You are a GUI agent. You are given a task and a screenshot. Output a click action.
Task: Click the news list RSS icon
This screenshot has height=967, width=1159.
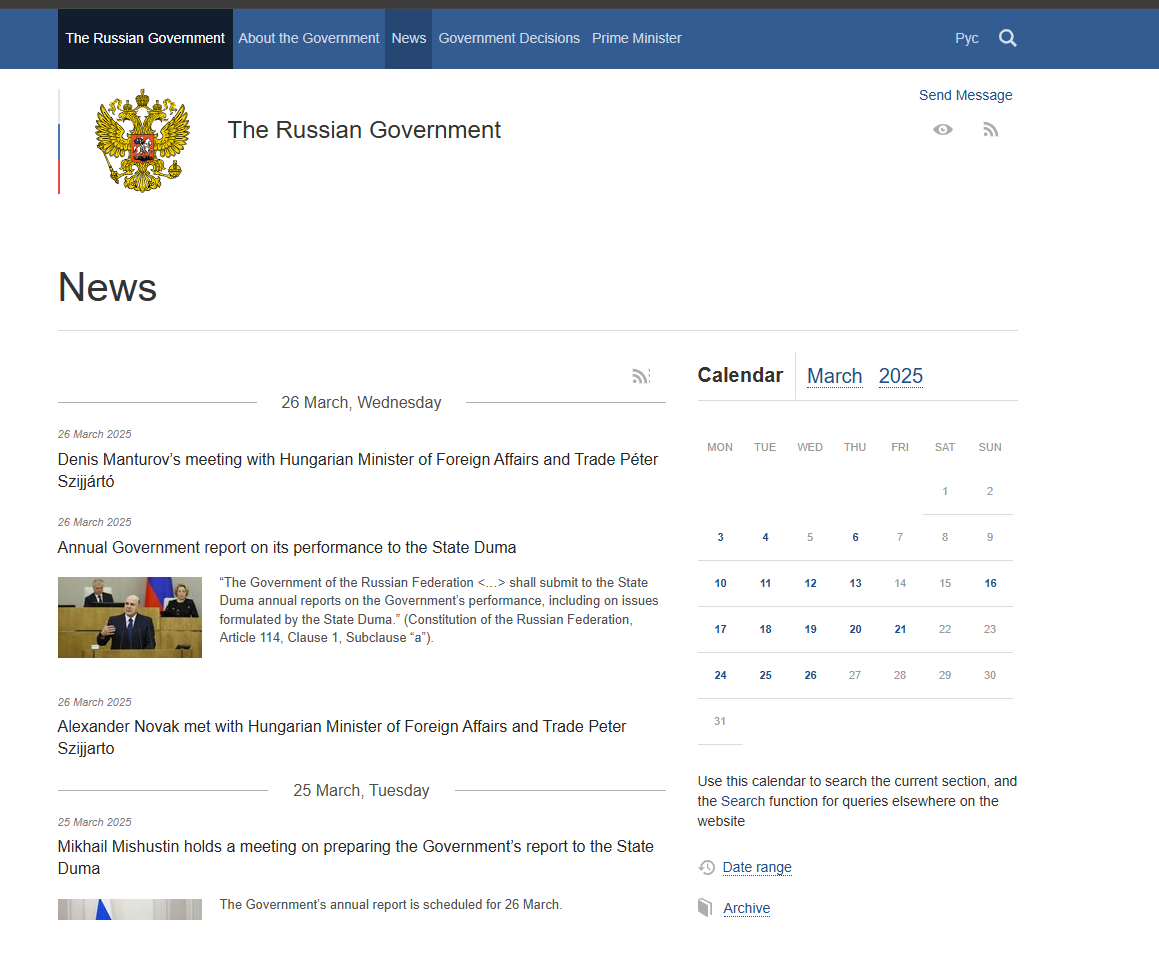[x=641, y=376]
